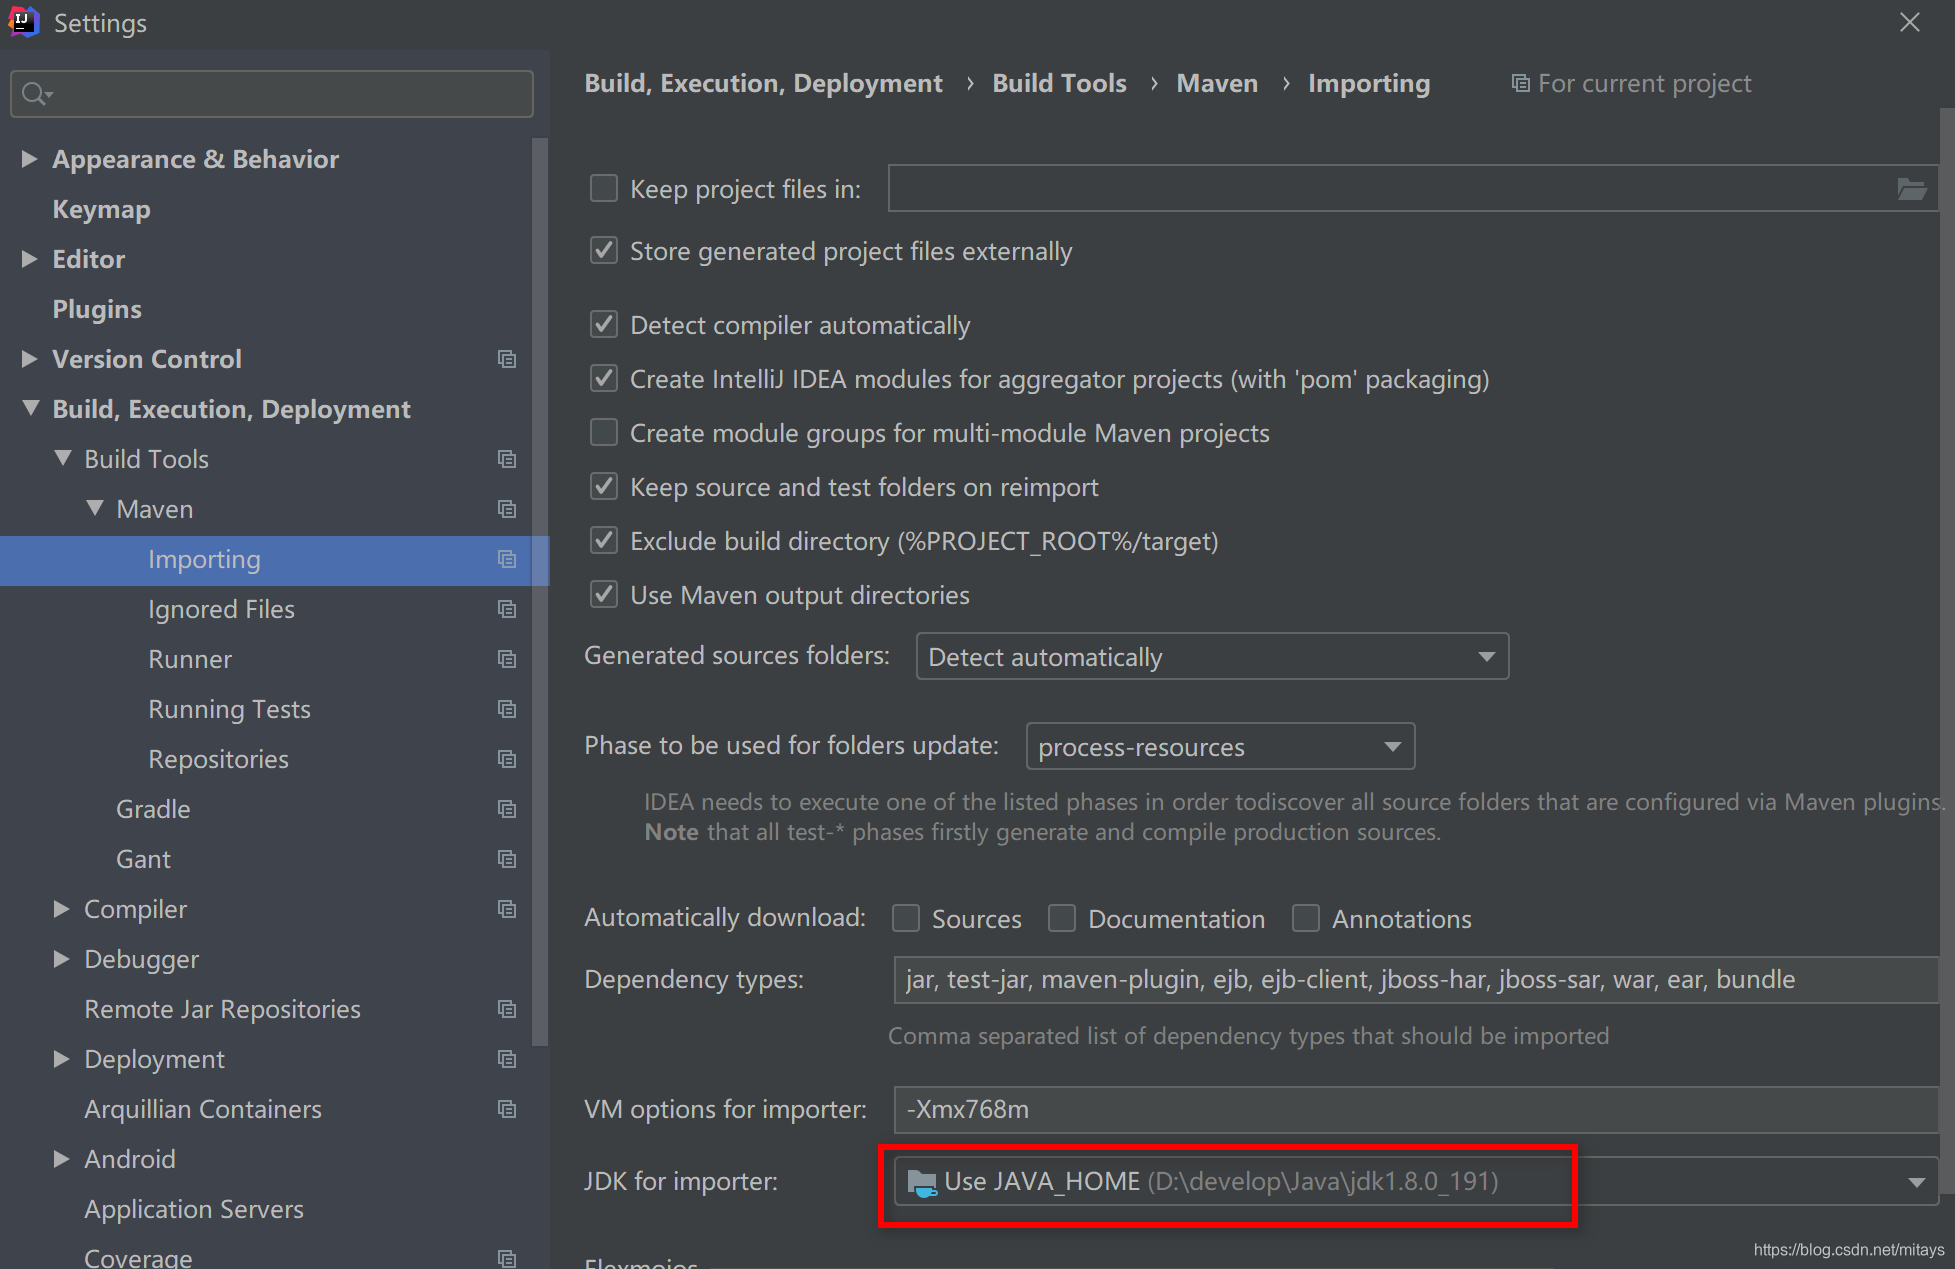The height and width of the screenshot is (1269, 1955).
Task: Click project-scope icon on Remote Jar Repositories row
Action: pos(507,1009)
